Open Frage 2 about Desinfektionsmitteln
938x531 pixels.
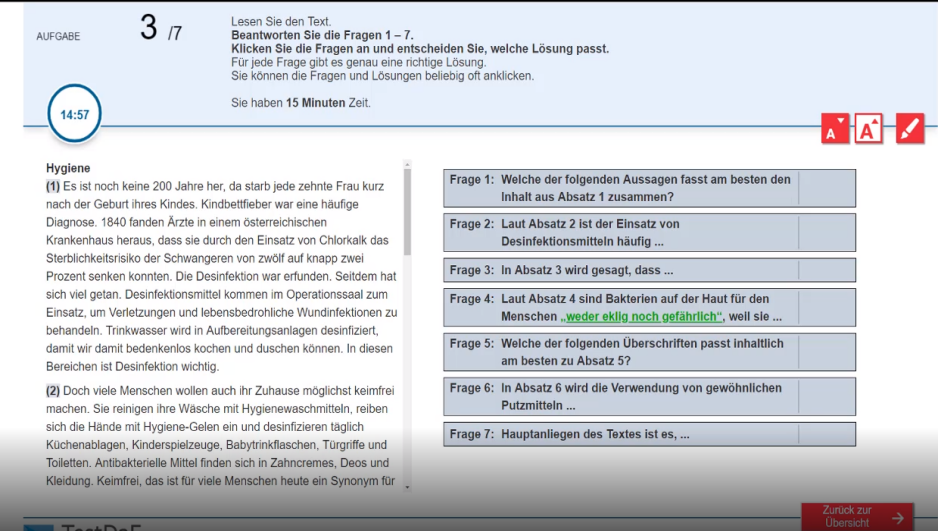(649, 233)
